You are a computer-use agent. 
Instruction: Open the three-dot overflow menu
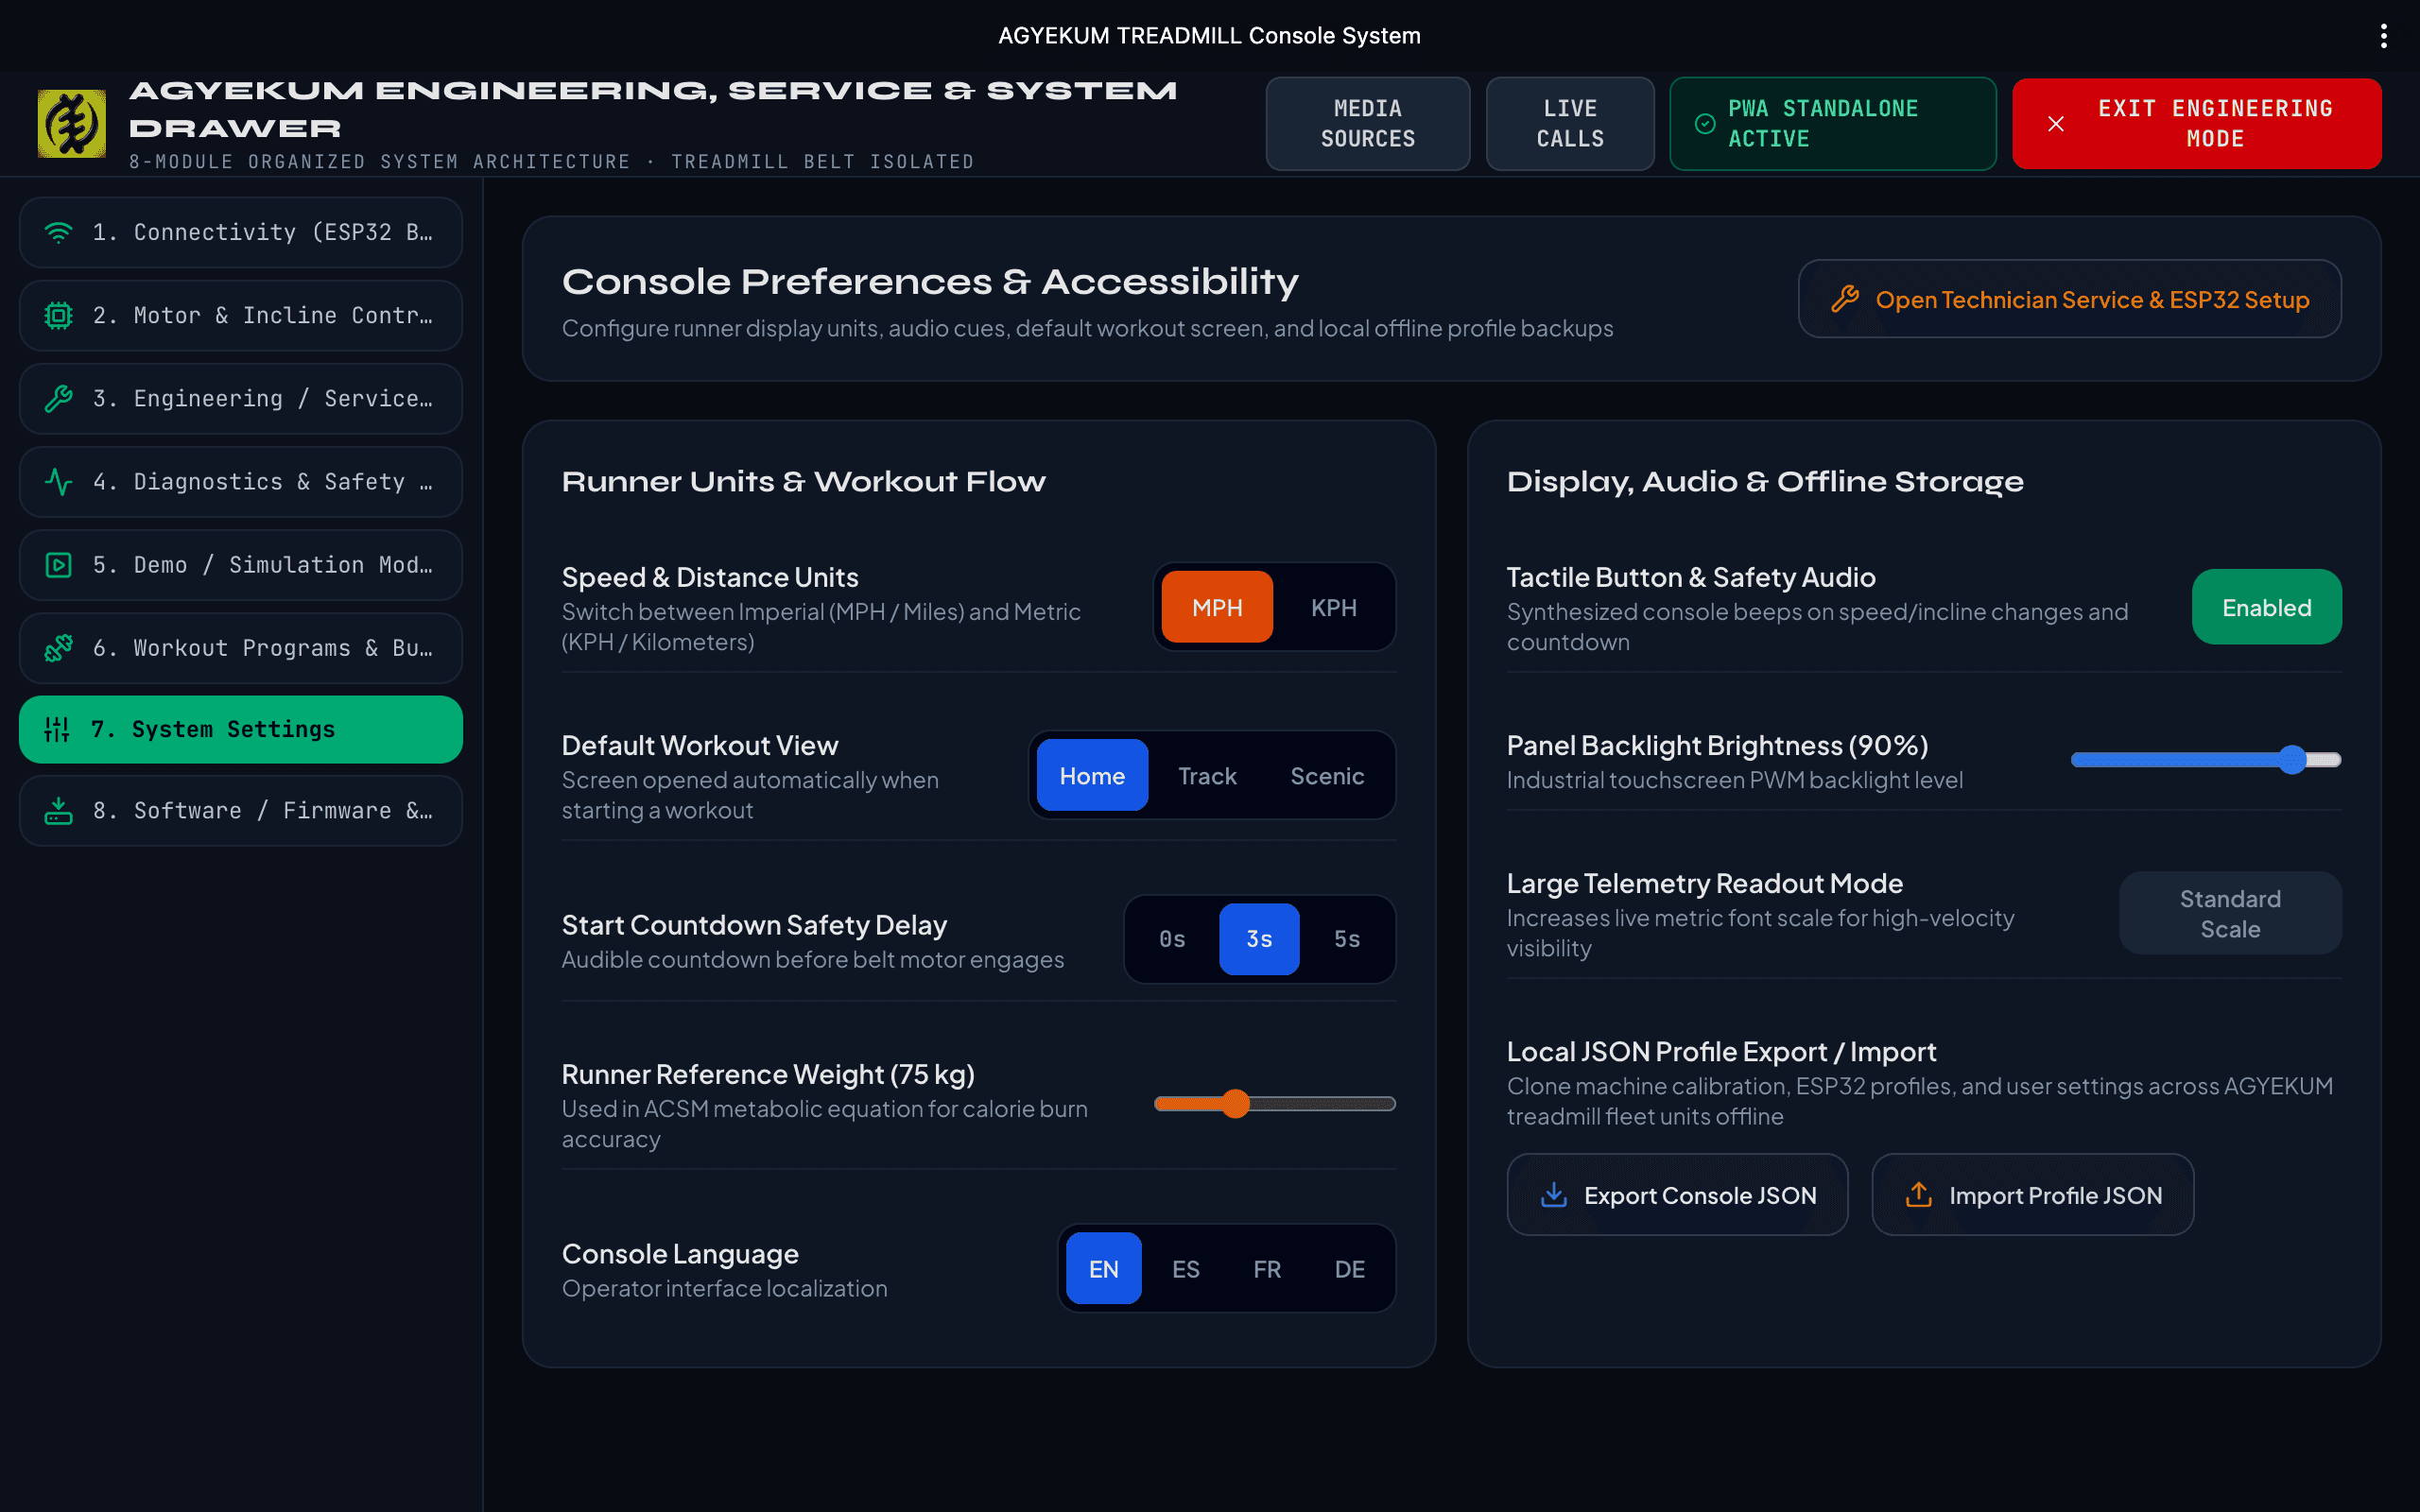(x=2384, y=36)
